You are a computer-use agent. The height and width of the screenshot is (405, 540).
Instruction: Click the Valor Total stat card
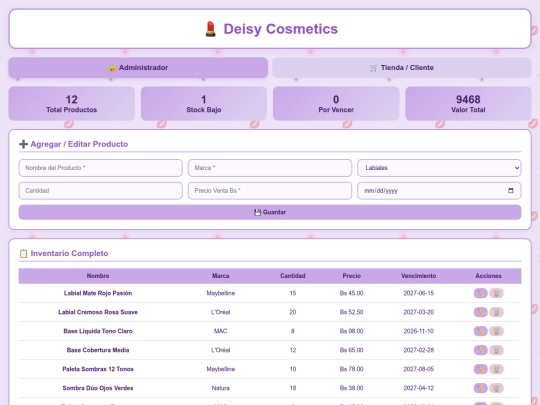(468, 103)
